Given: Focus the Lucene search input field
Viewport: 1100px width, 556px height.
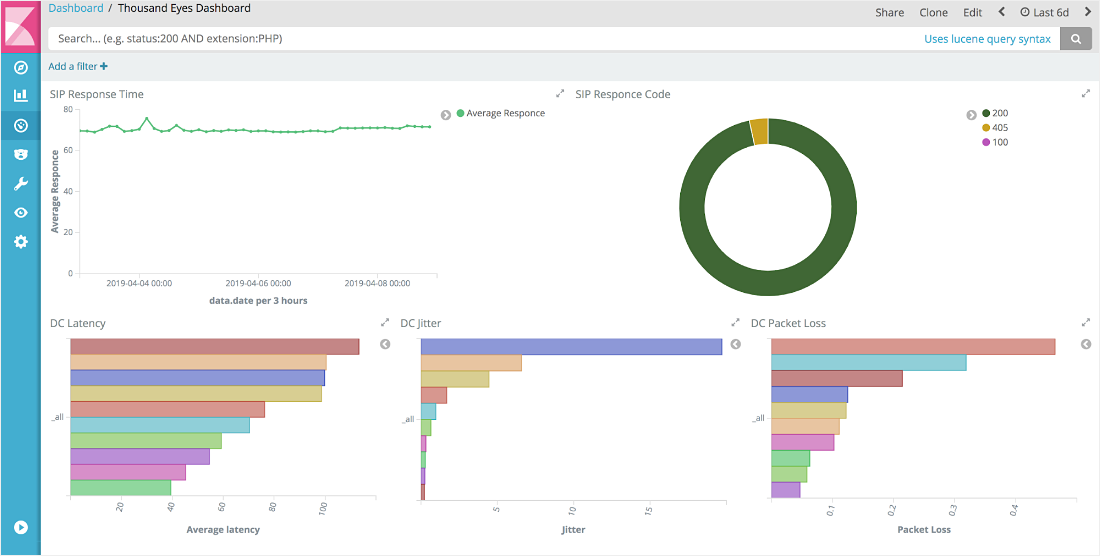Looking at the screenshot, I should pos(480,39).
